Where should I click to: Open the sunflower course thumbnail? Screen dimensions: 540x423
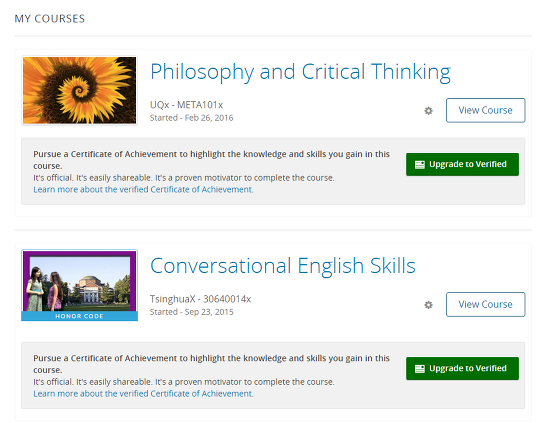(x=79, y=90)
